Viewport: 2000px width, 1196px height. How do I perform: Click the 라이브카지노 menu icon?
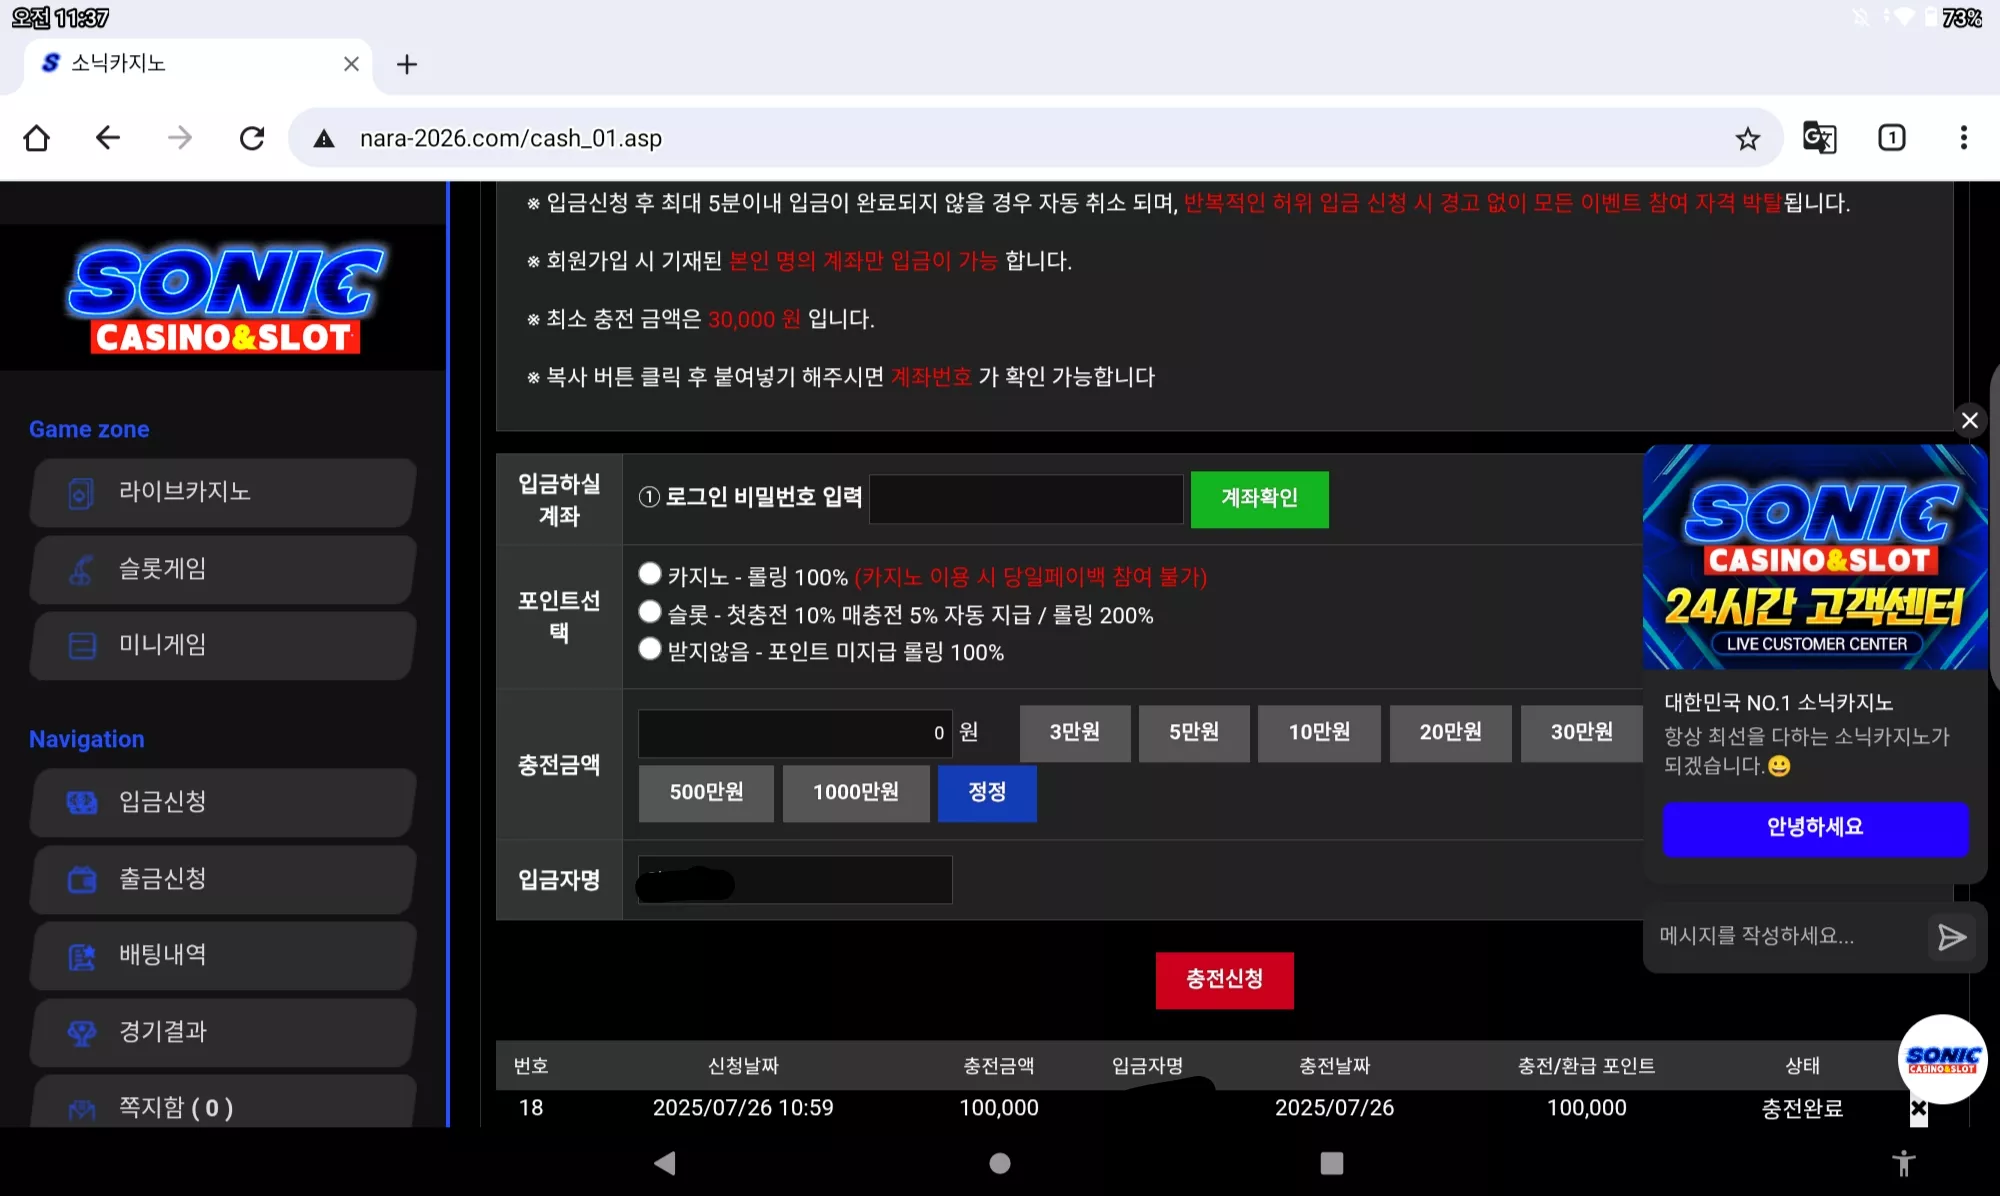coord(81,492)
